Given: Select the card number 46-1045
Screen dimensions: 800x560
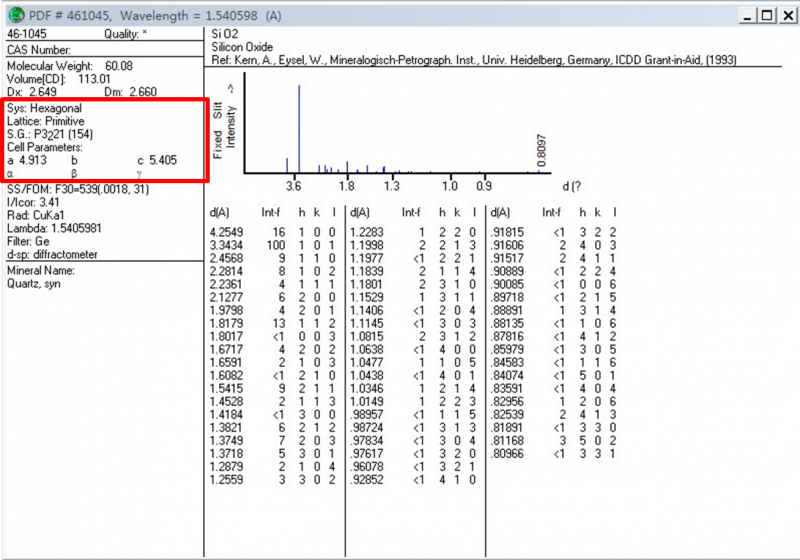Looking at the screenshot, I should [27, 34].
